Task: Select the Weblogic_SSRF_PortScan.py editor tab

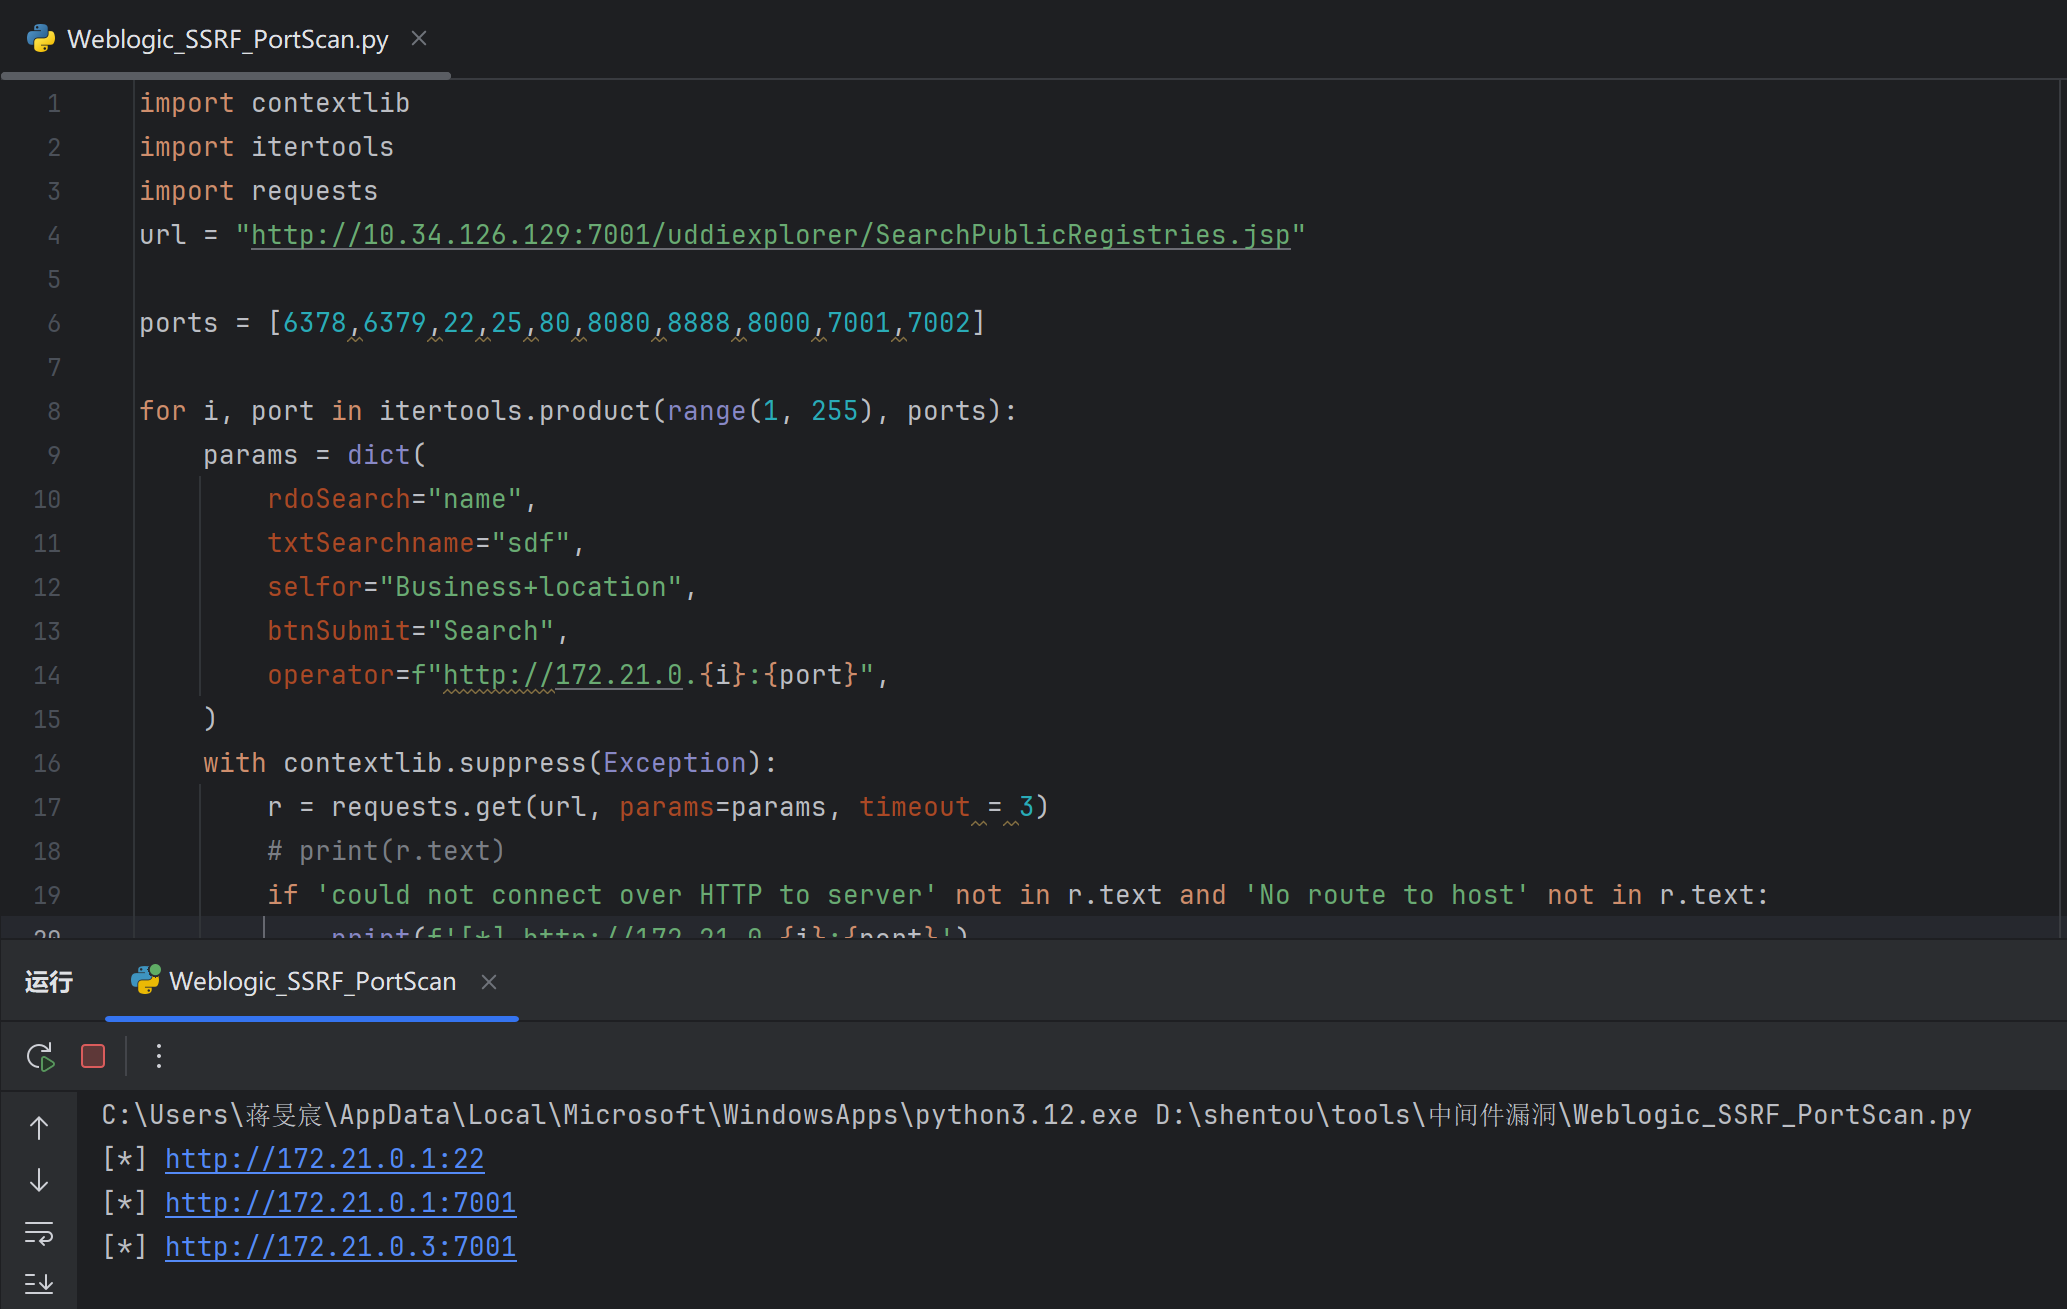Action: (227, 39)
